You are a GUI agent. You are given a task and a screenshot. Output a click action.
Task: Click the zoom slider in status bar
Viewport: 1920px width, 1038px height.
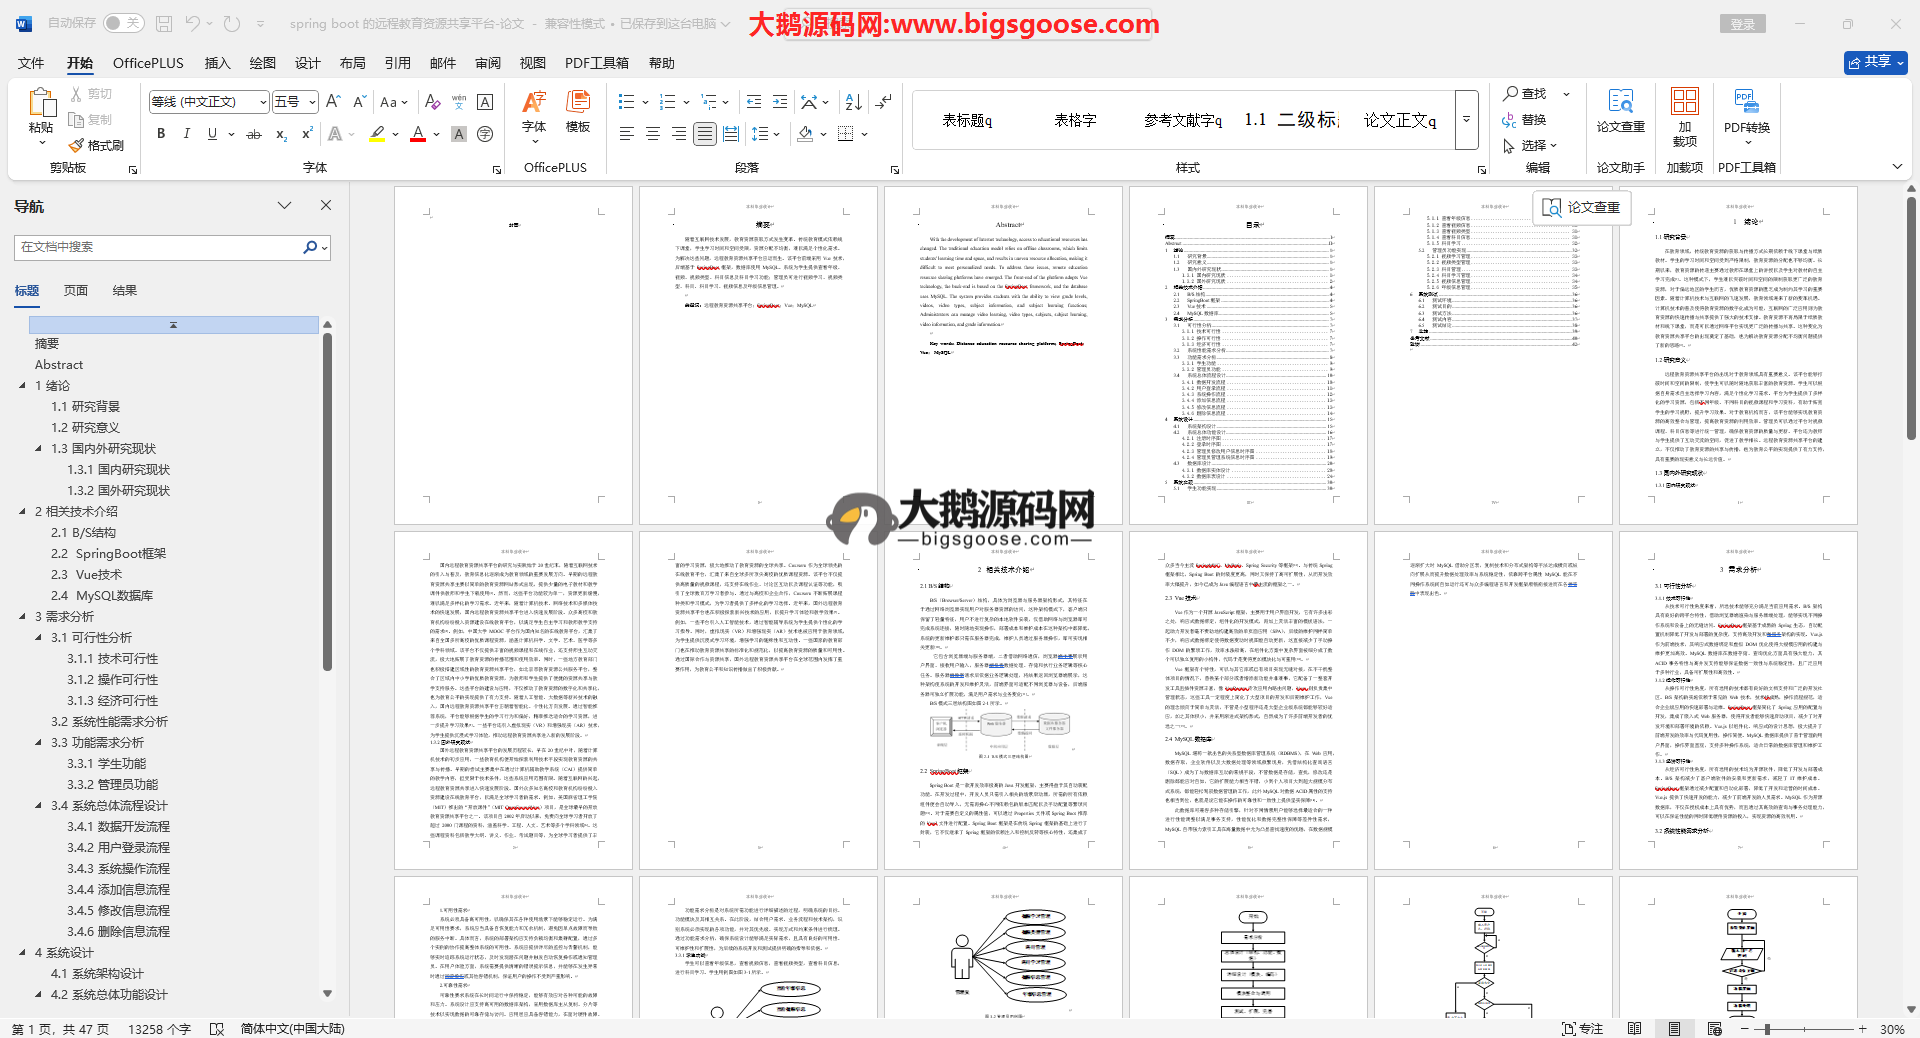(1767, 1029)
